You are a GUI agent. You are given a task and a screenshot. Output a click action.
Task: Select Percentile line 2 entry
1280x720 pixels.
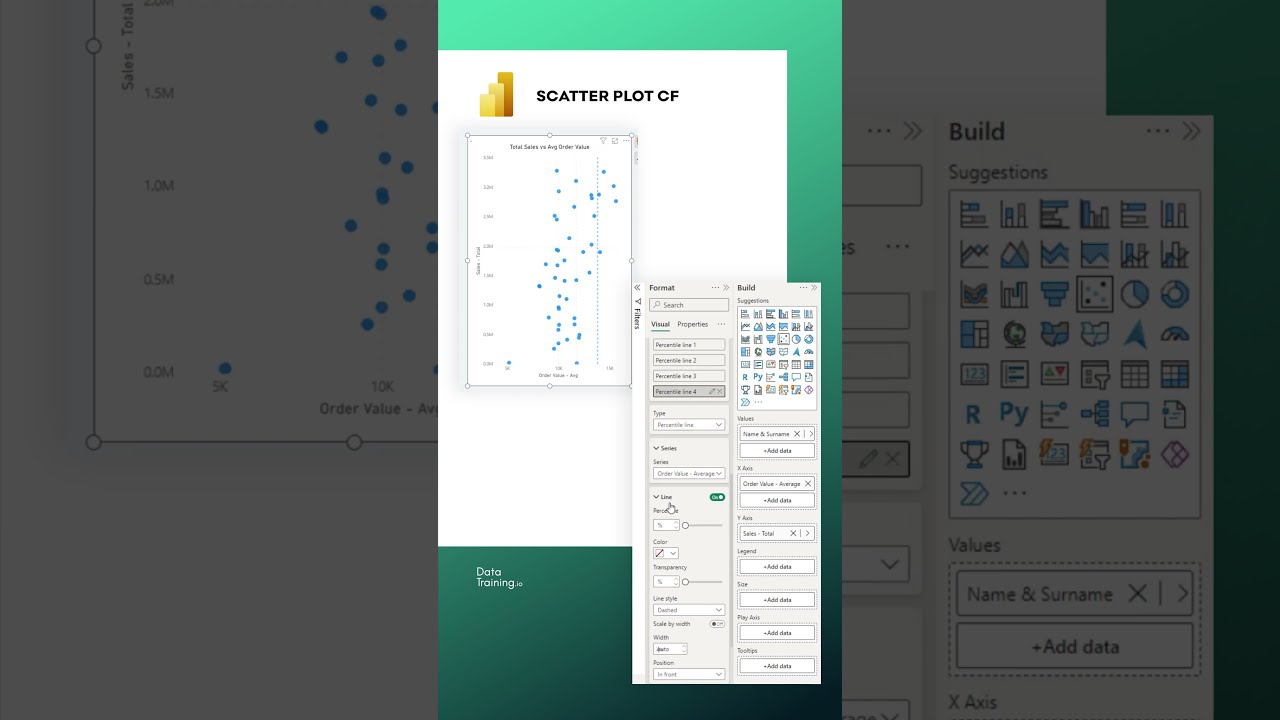(x=689, y=360)
